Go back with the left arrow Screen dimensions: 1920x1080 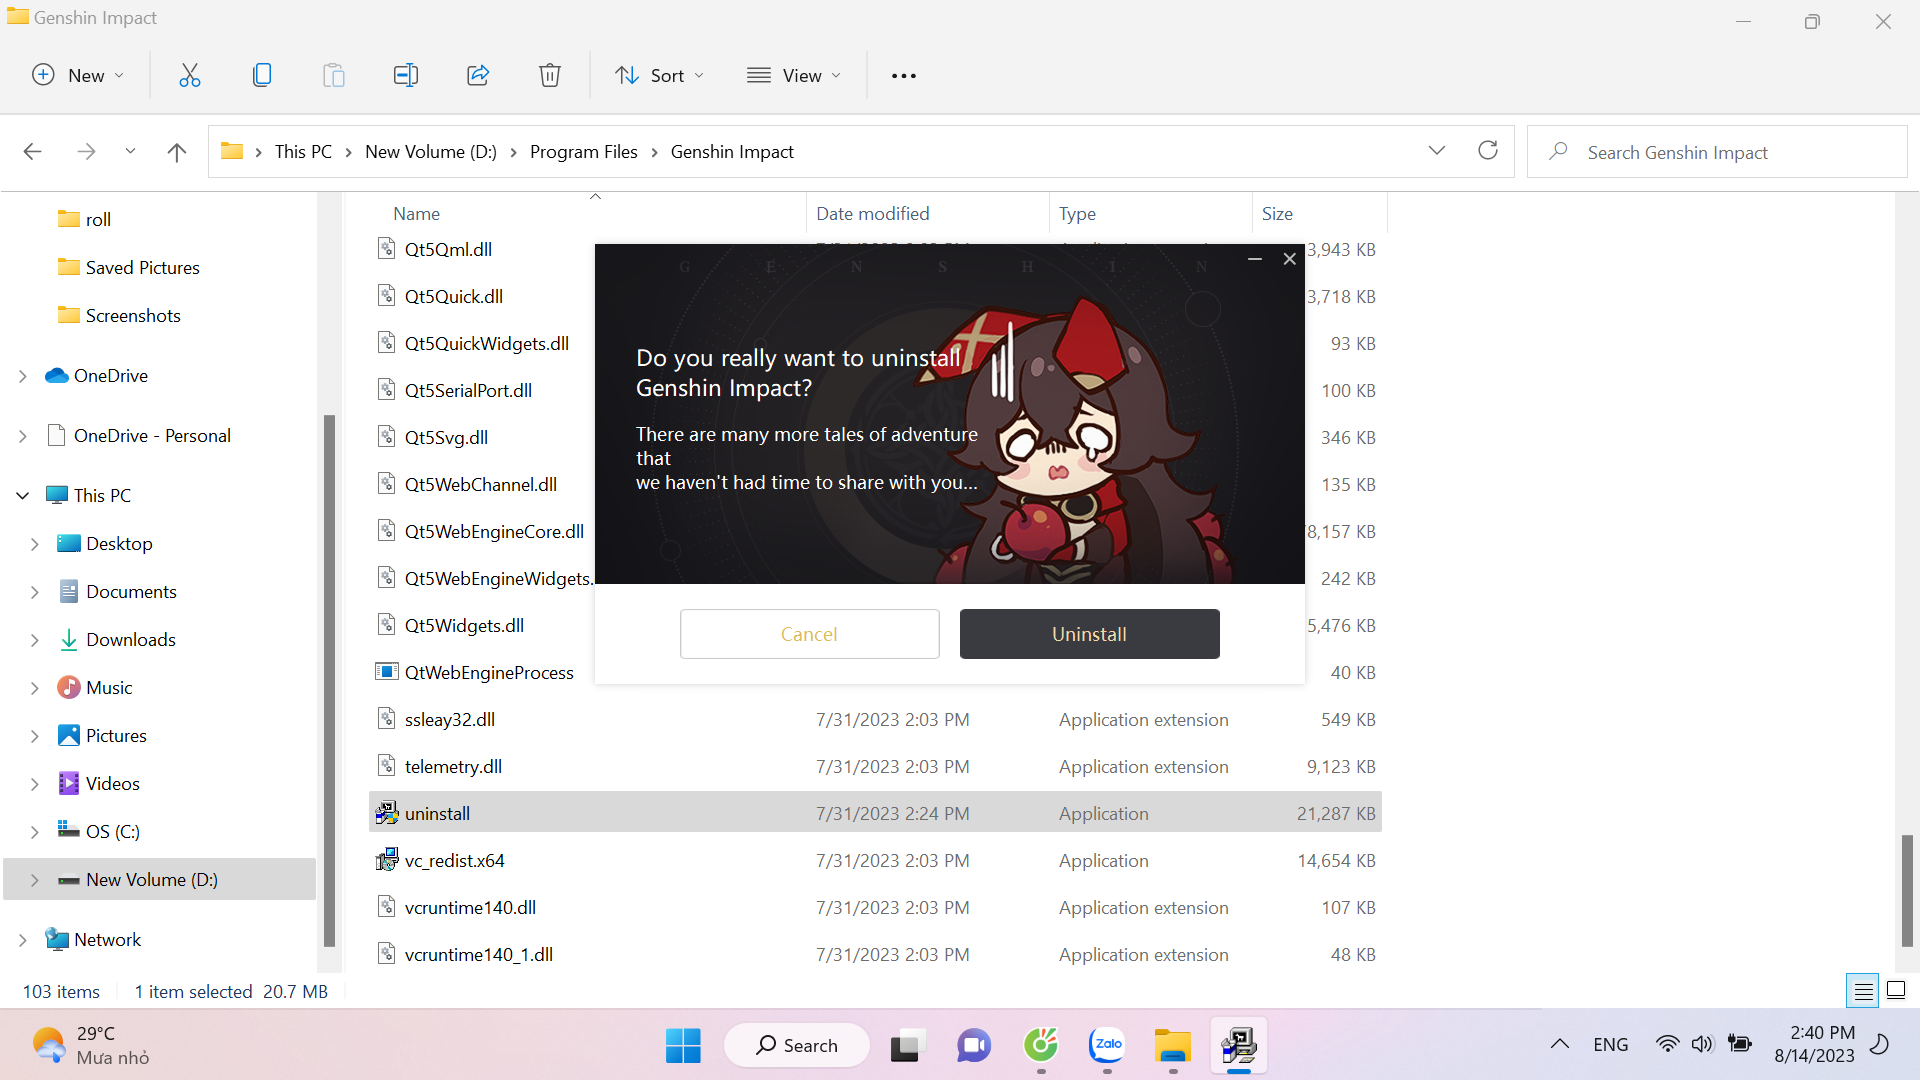32,152
